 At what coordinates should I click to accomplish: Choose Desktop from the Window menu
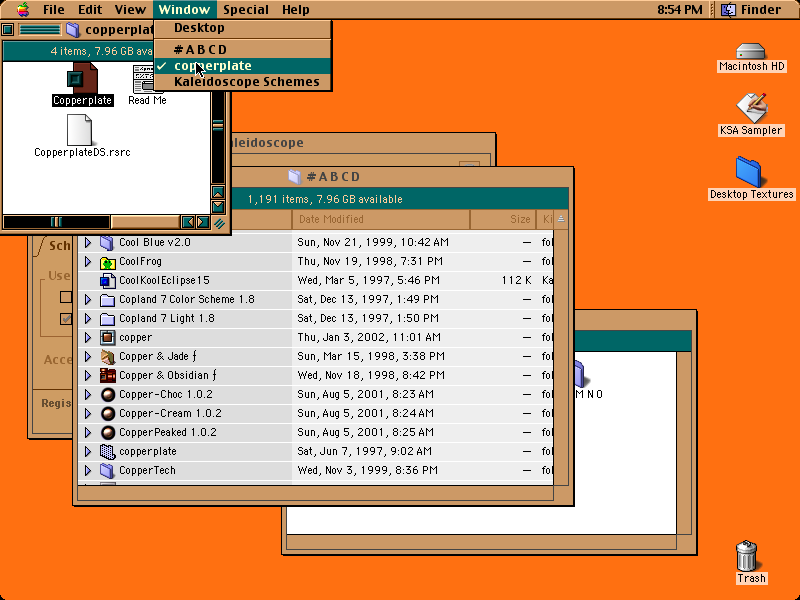point(243,28)
